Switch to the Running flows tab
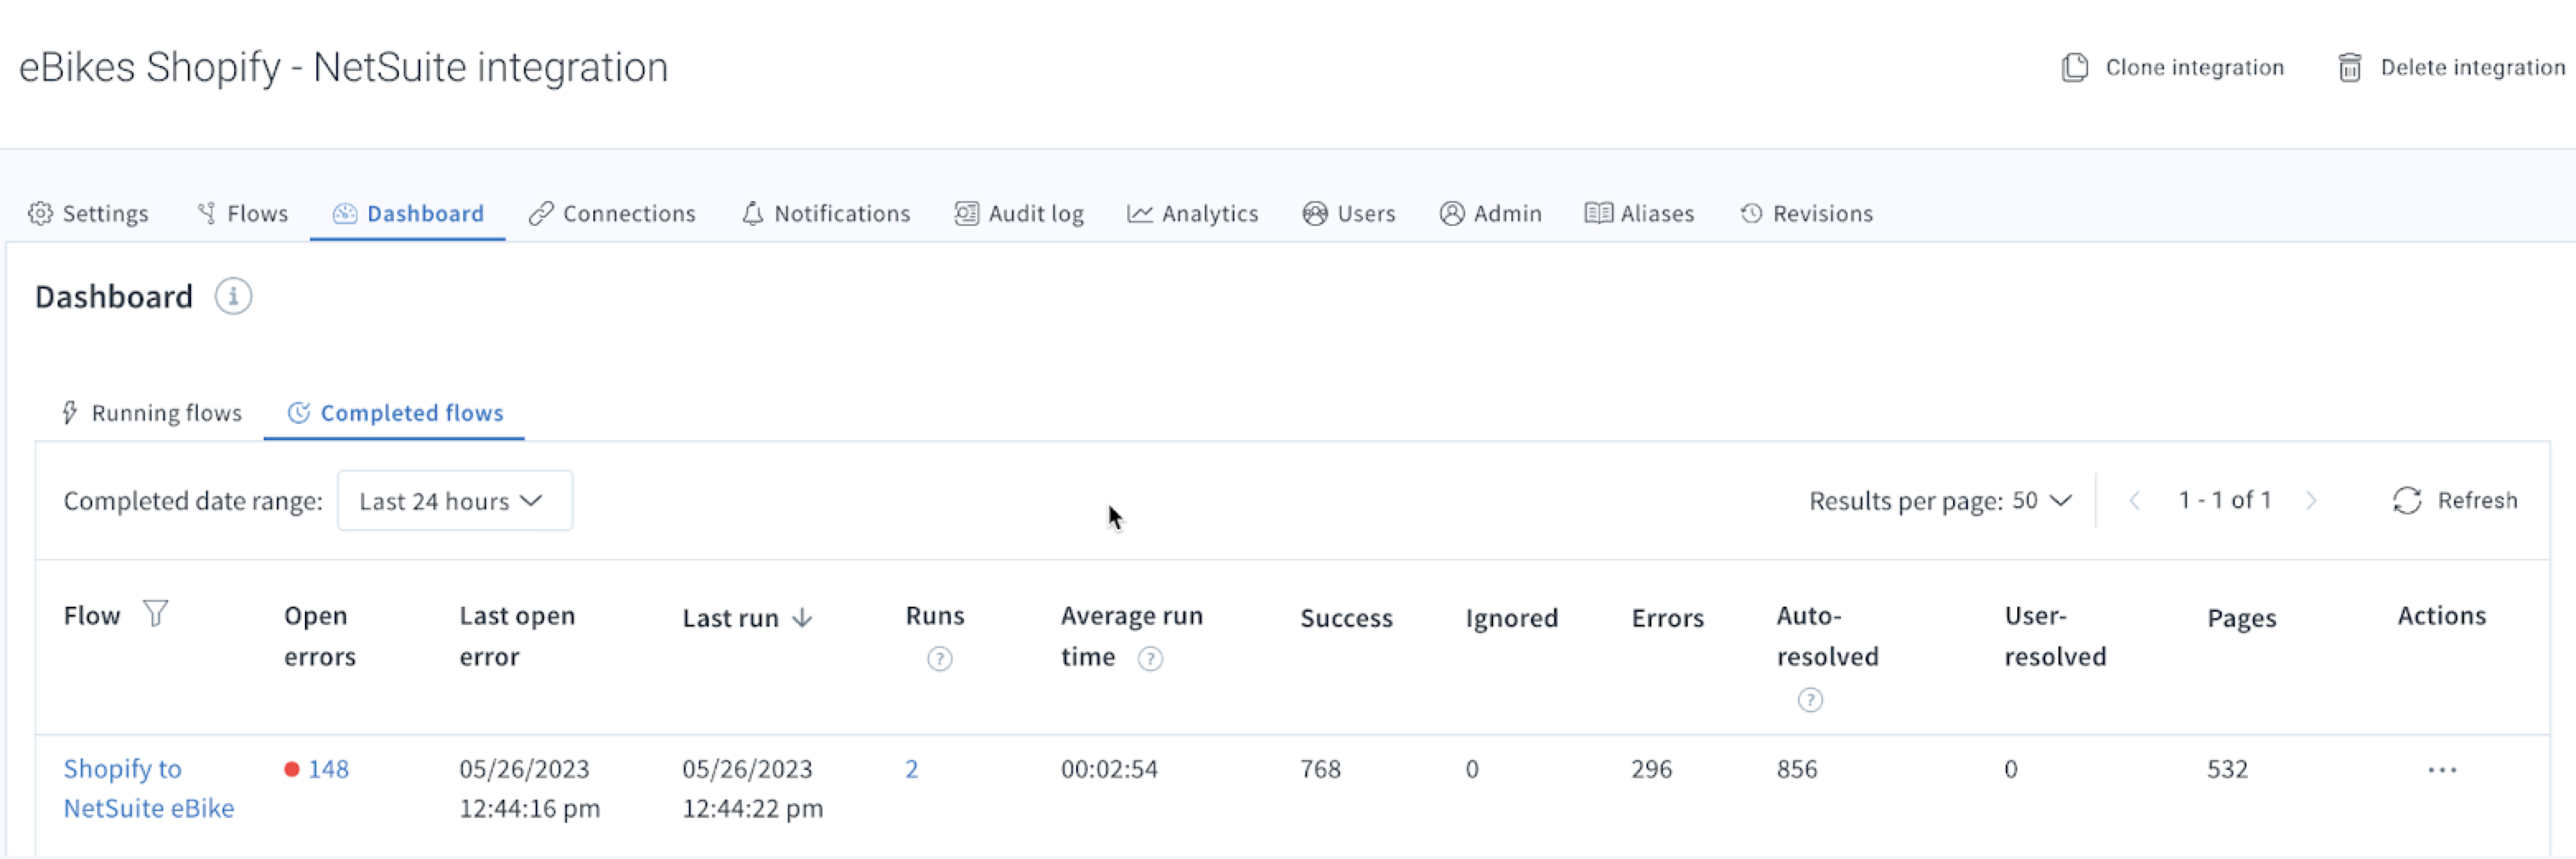The image size is (2576, 859). coord(165,412)
